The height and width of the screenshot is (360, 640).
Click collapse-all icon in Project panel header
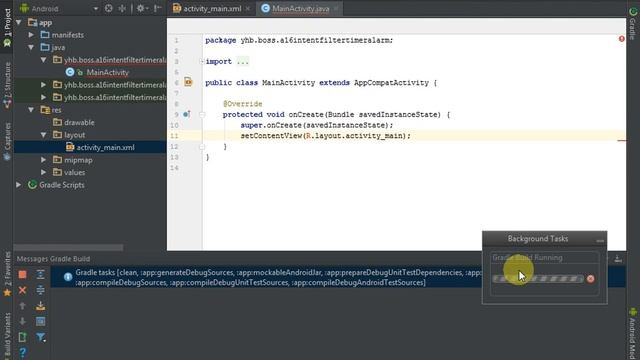click(122, 8)
